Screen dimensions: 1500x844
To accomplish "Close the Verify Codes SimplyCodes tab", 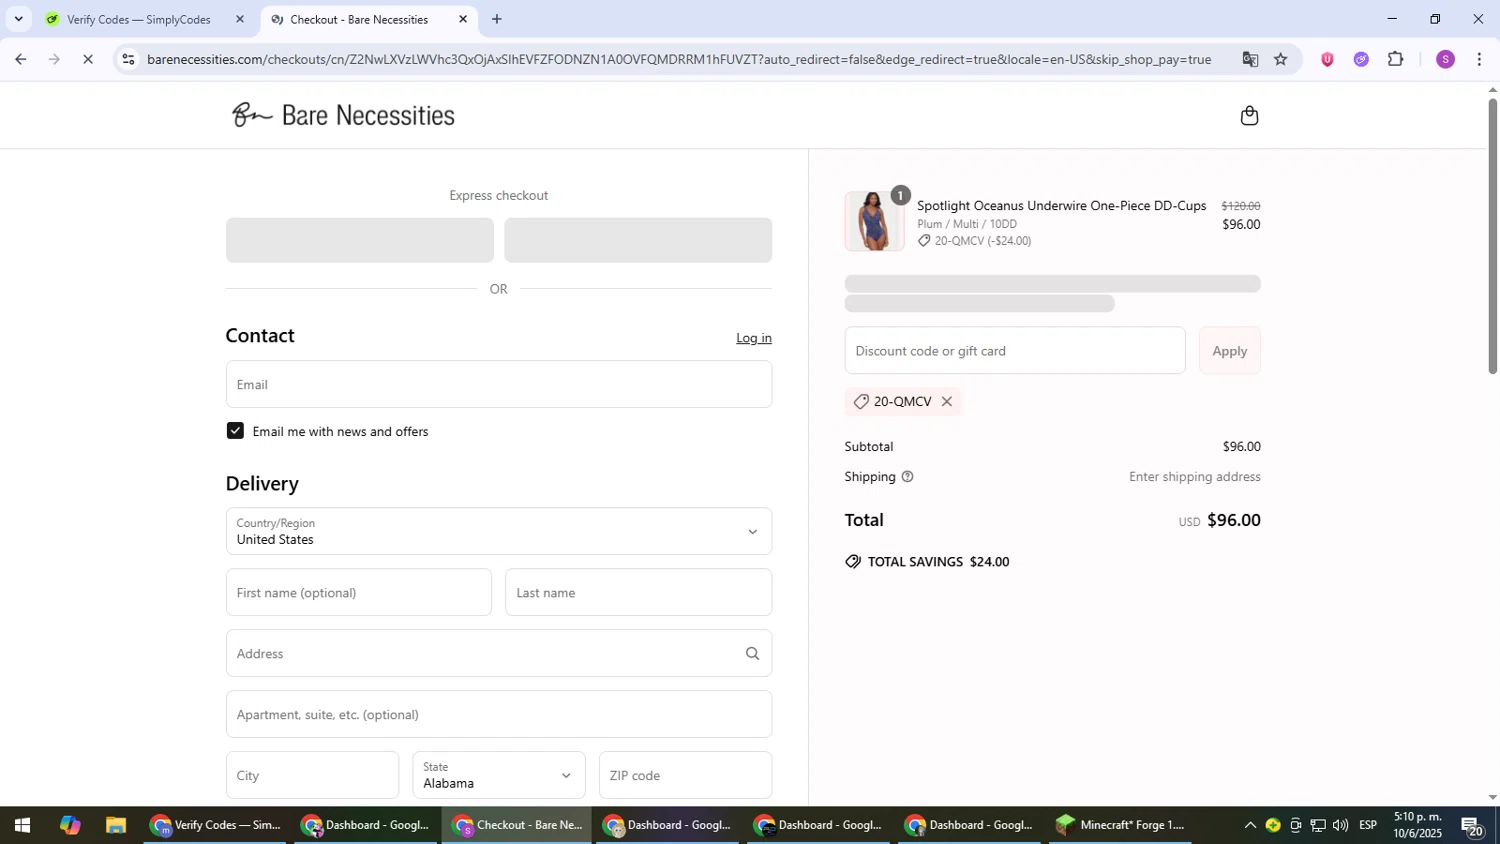I will click(x=239, y=19).
